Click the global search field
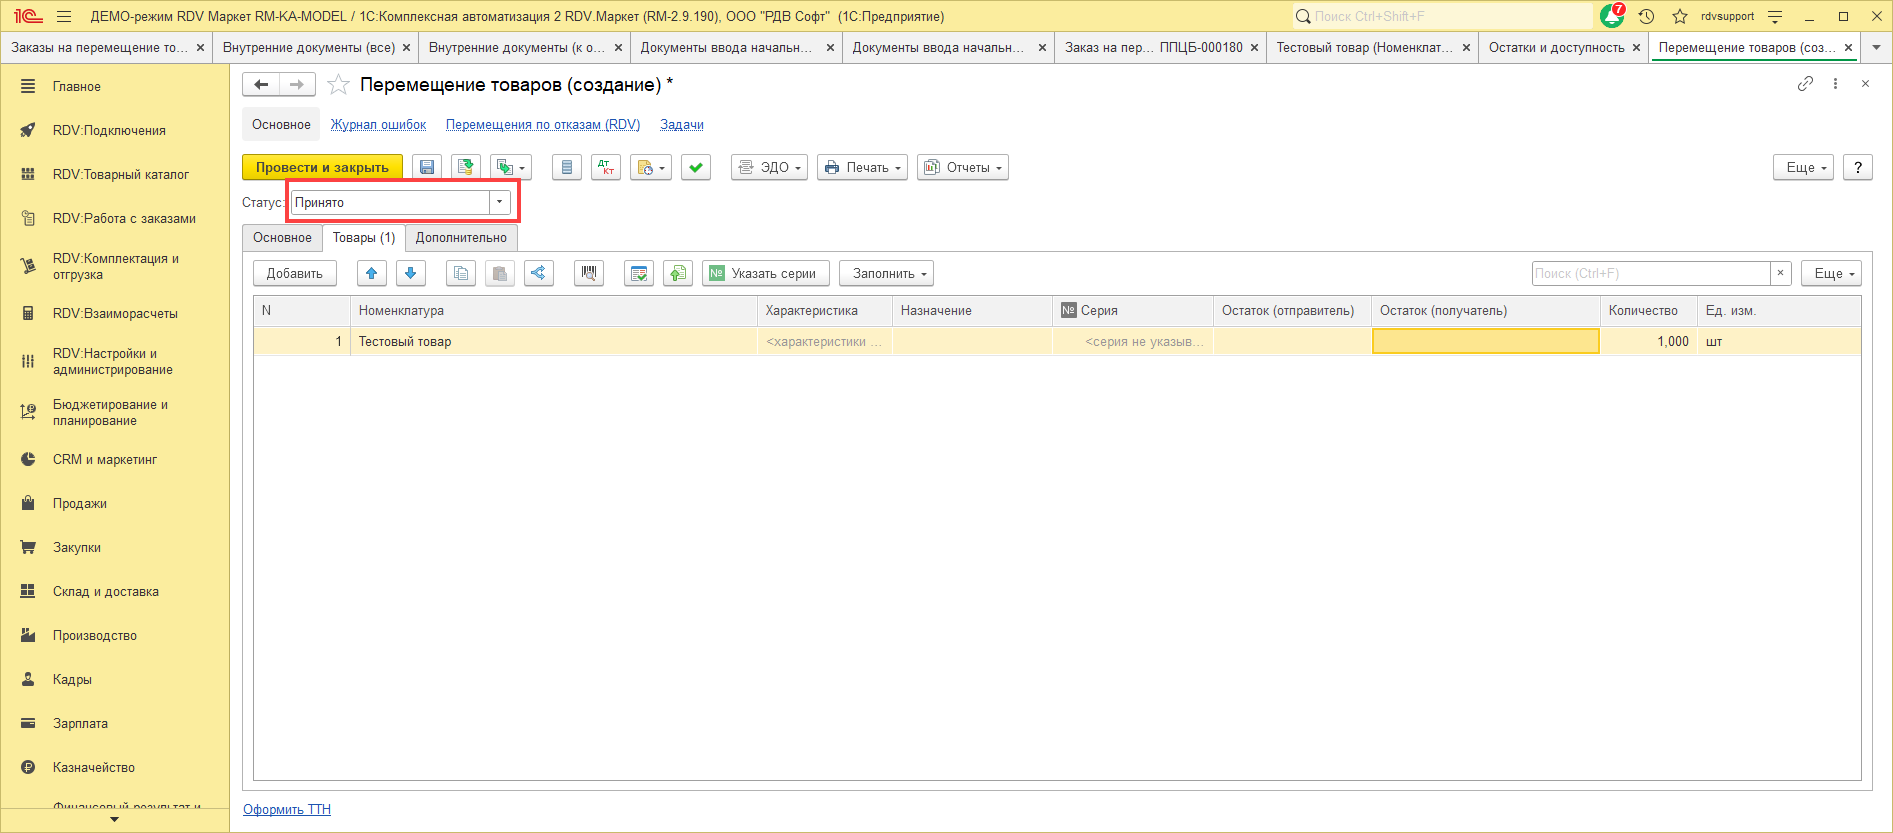The image size is (1893, 833). tap(1442, 16)
